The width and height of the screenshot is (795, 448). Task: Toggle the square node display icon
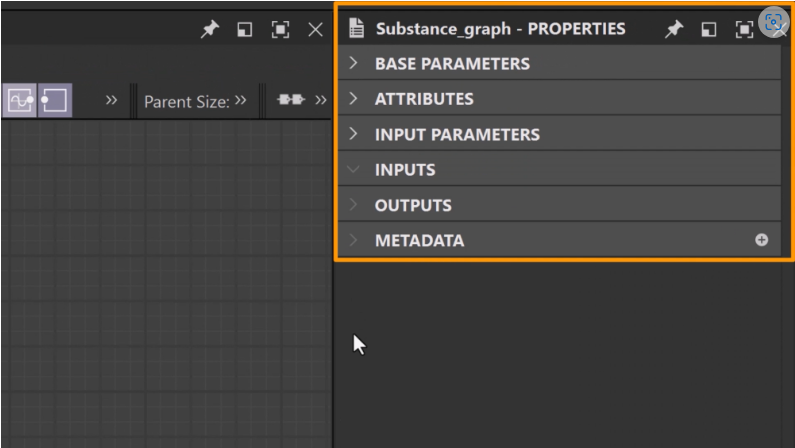pos(55,100)
